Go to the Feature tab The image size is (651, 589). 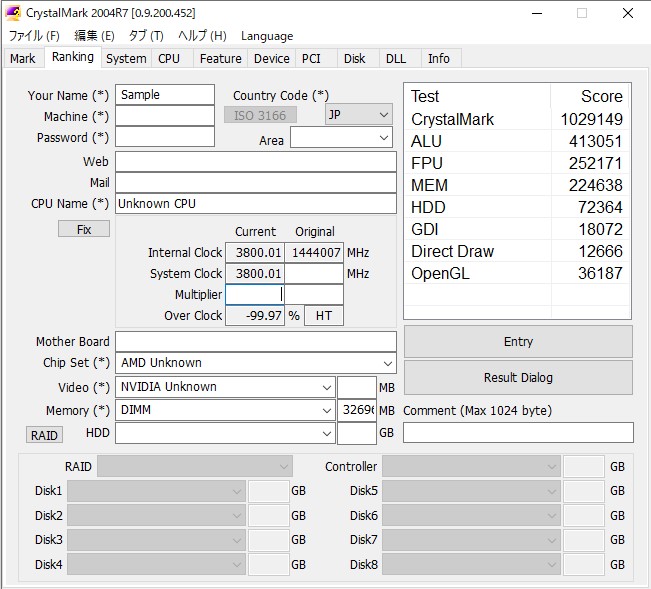(x=220, y=59)
